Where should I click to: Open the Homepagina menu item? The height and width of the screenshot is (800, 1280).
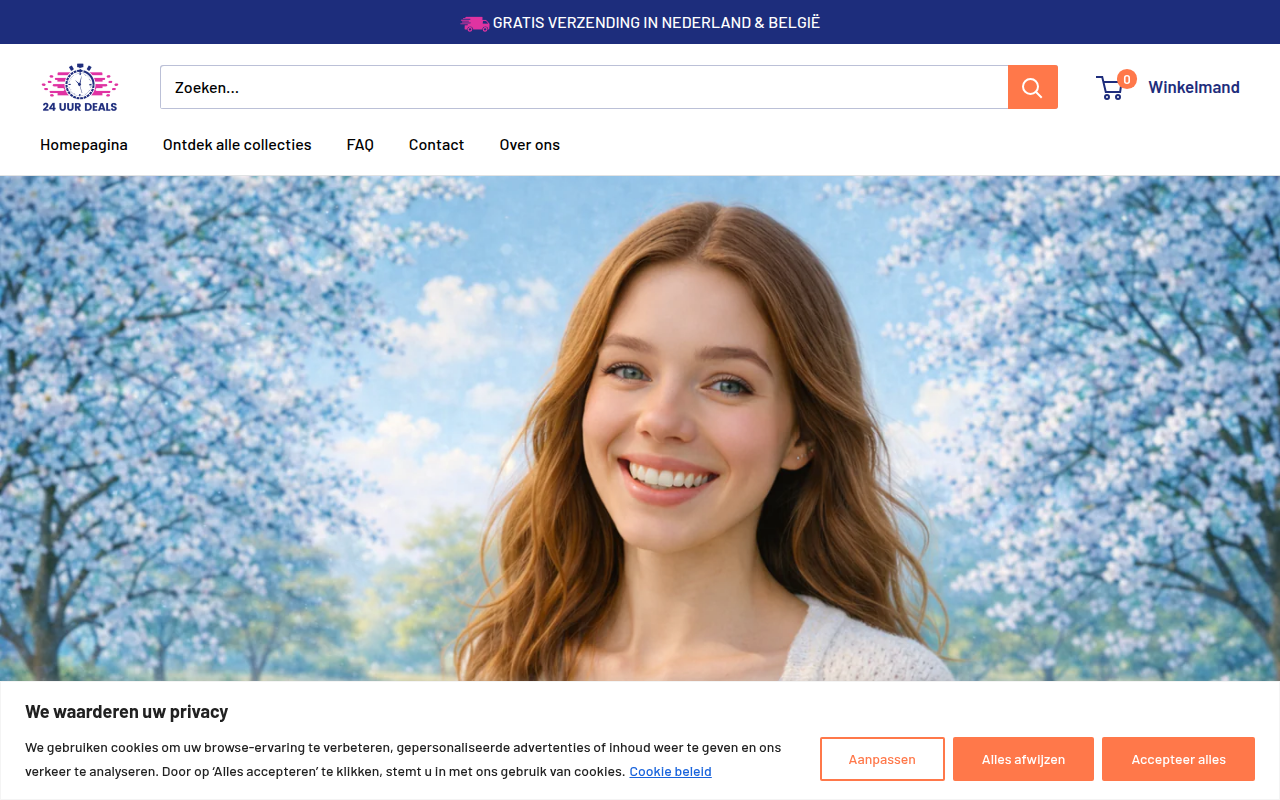84,145
